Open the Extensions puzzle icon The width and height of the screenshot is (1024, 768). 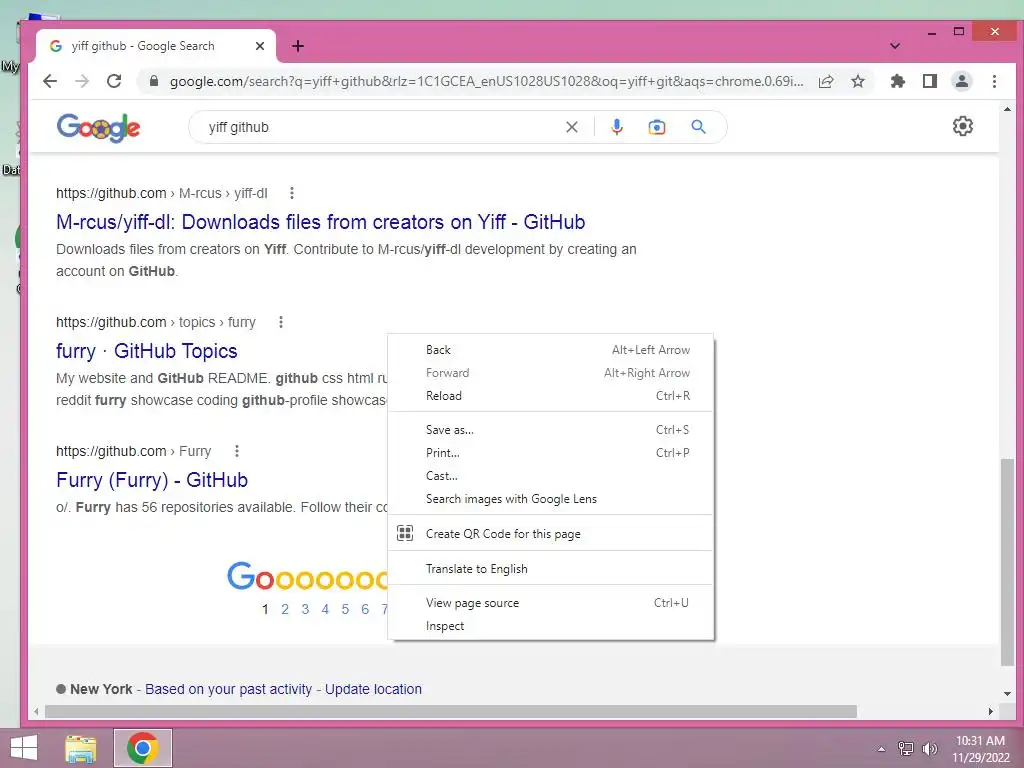tap(898, 81)
